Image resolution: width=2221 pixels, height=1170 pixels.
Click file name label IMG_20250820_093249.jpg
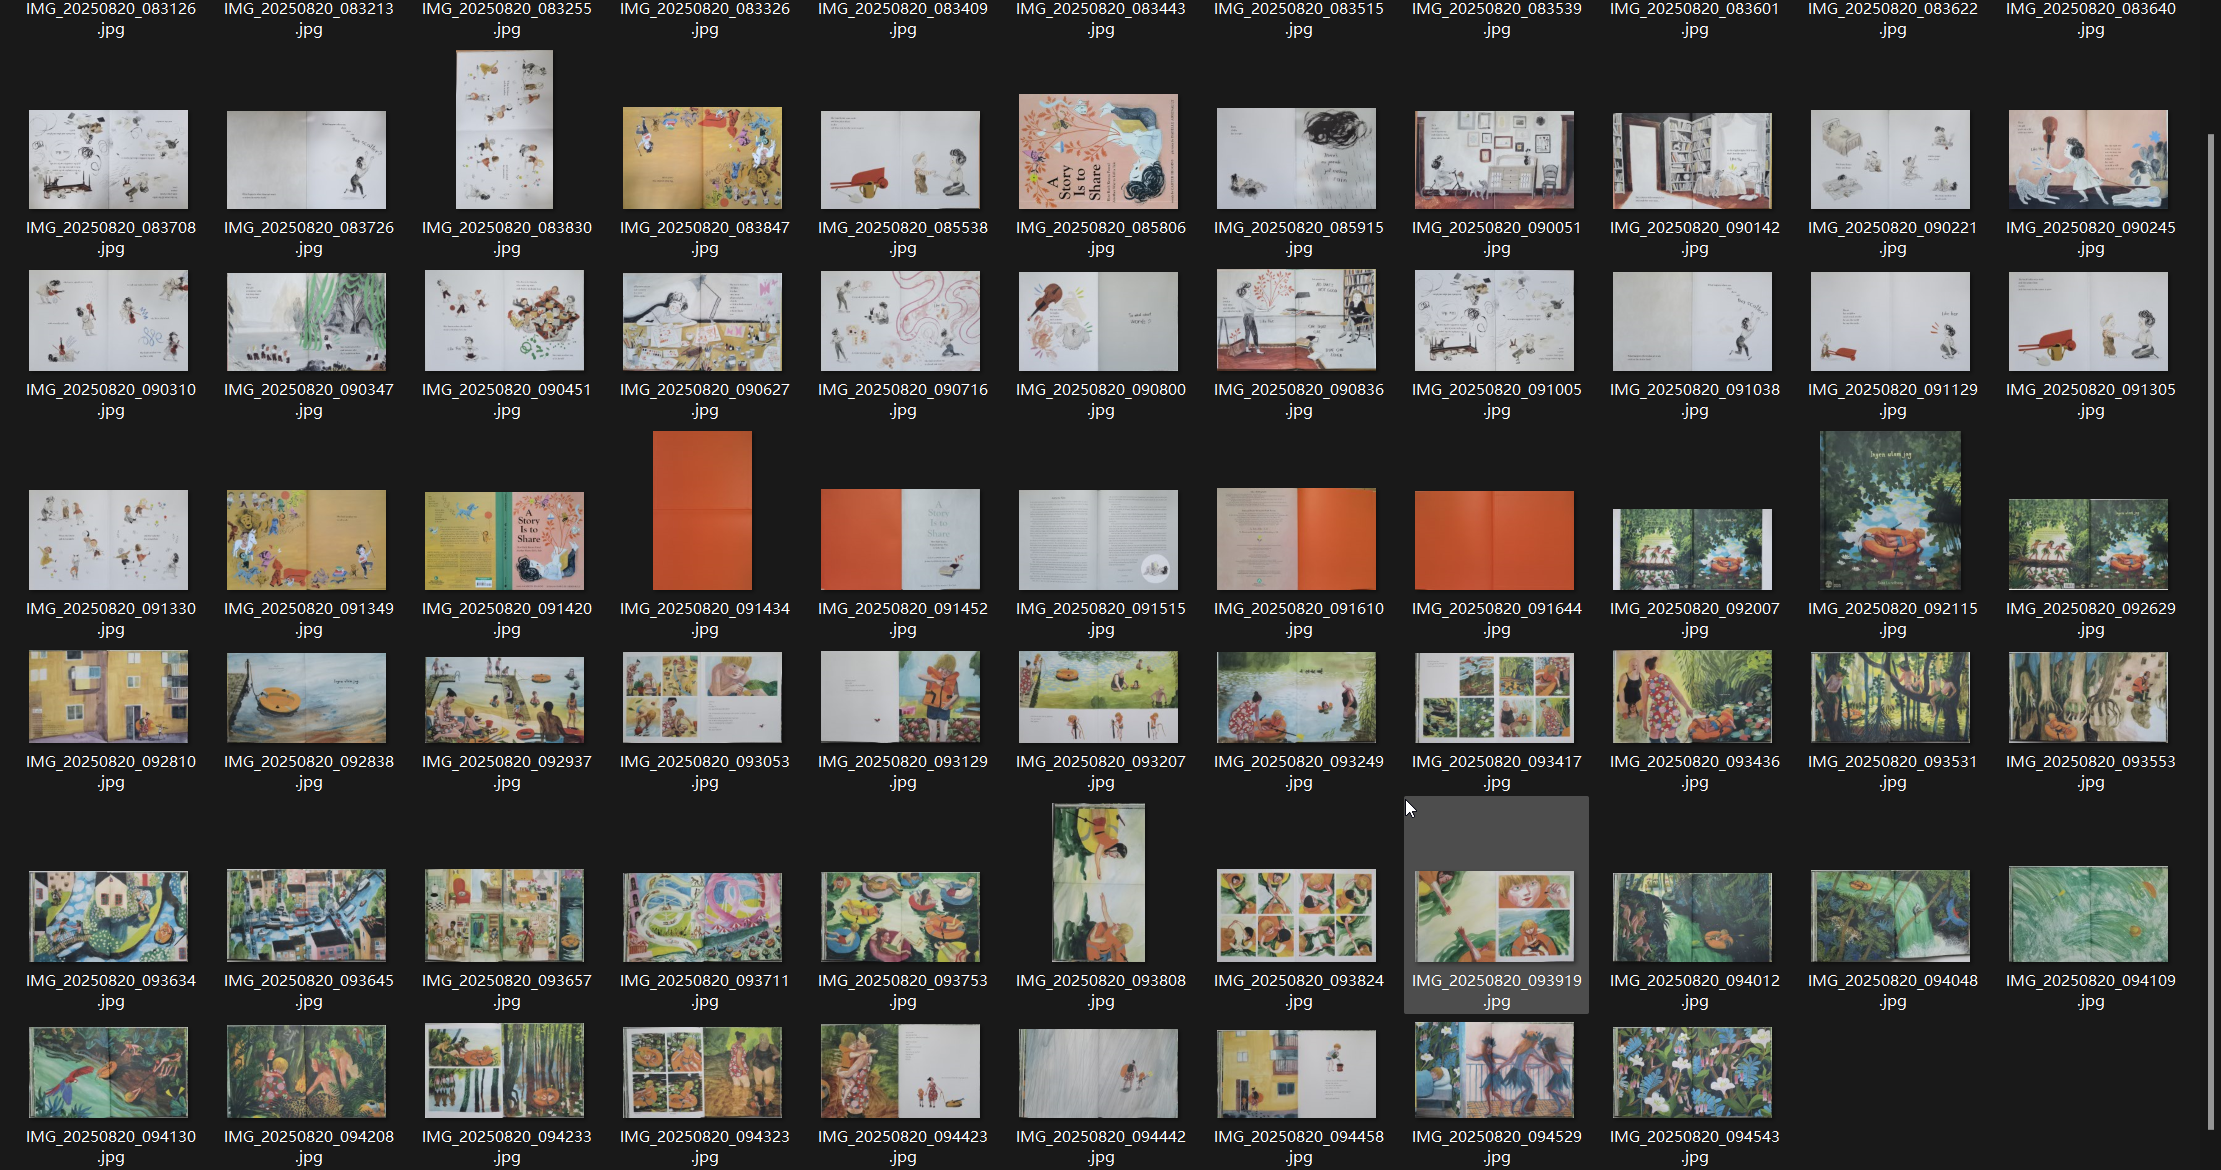(x=1299, y=772)
